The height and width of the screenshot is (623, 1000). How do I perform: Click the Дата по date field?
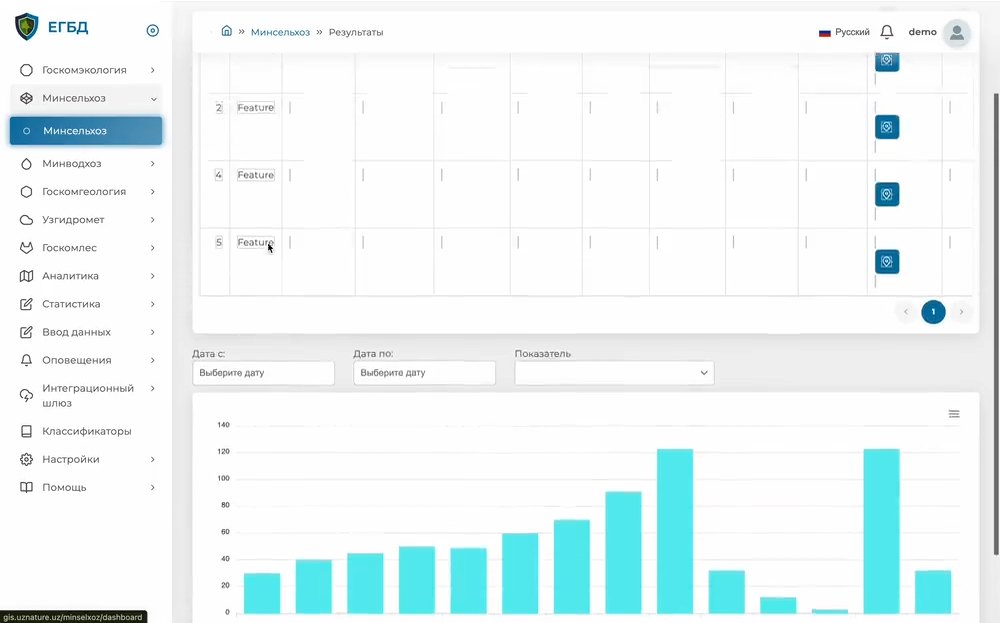pyautogui.click(x=425, y=373)
